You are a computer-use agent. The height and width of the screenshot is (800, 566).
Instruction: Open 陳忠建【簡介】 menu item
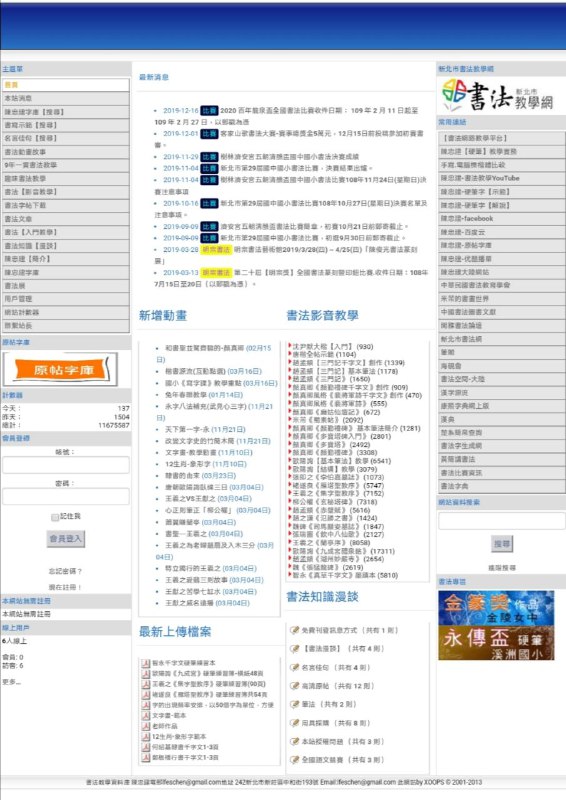pos(65,259)
